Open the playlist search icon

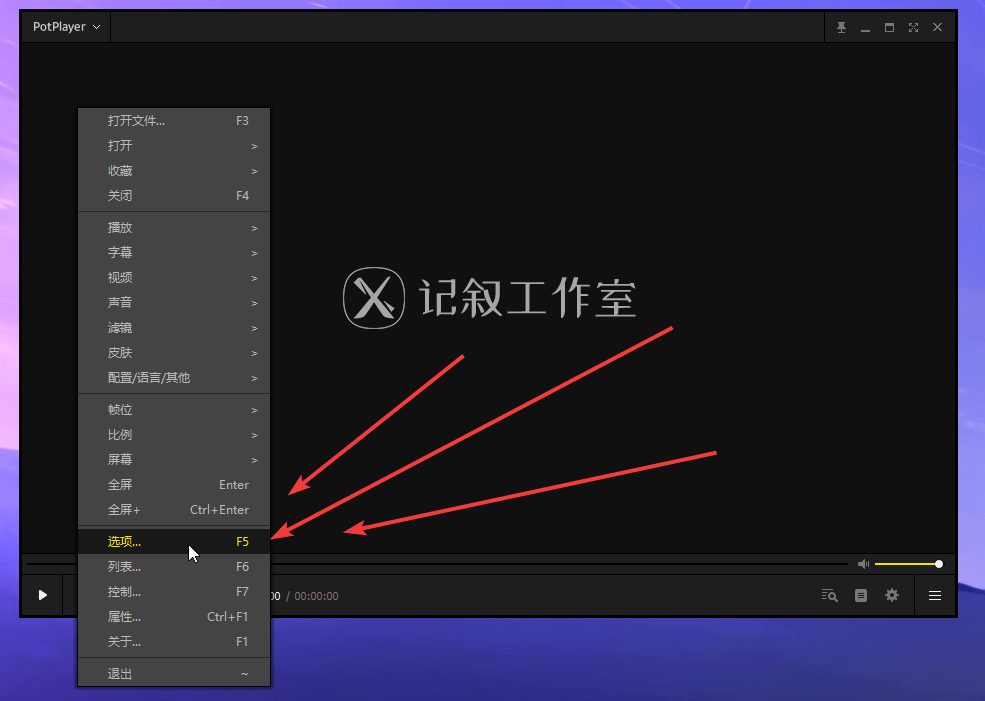coord(829,595)
